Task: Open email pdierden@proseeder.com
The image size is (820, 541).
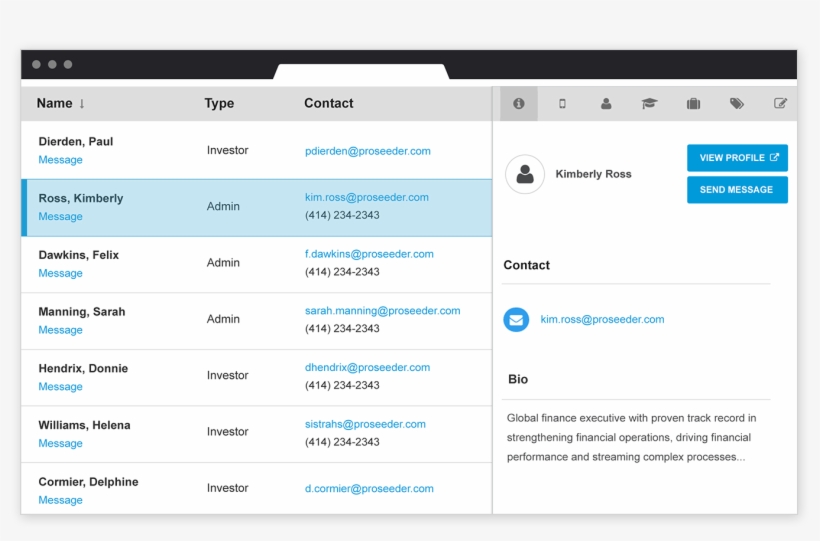Action: 368,151
